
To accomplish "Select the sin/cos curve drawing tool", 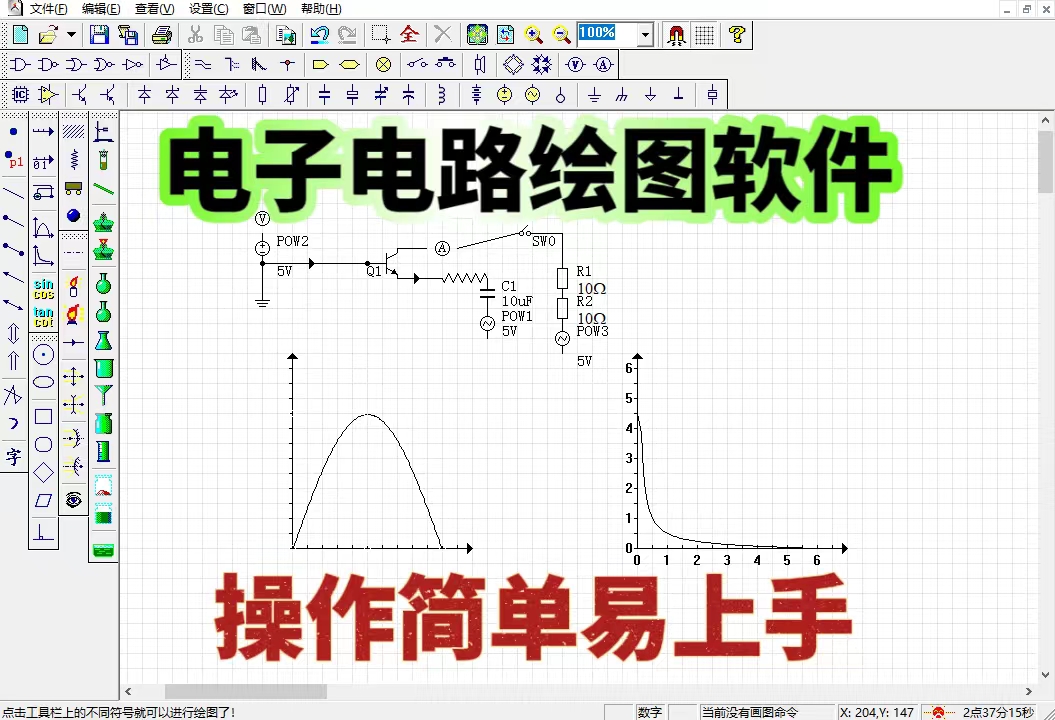I will click(x=42, y=288).
